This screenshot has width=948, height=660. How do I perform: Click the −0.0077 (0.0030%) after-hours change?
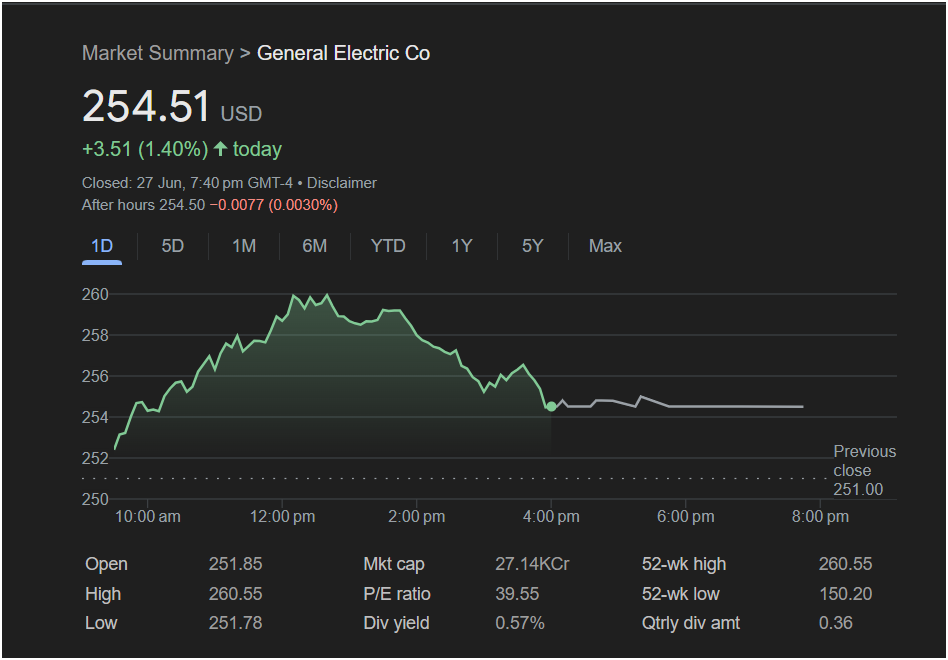click(x=274, y=205)
